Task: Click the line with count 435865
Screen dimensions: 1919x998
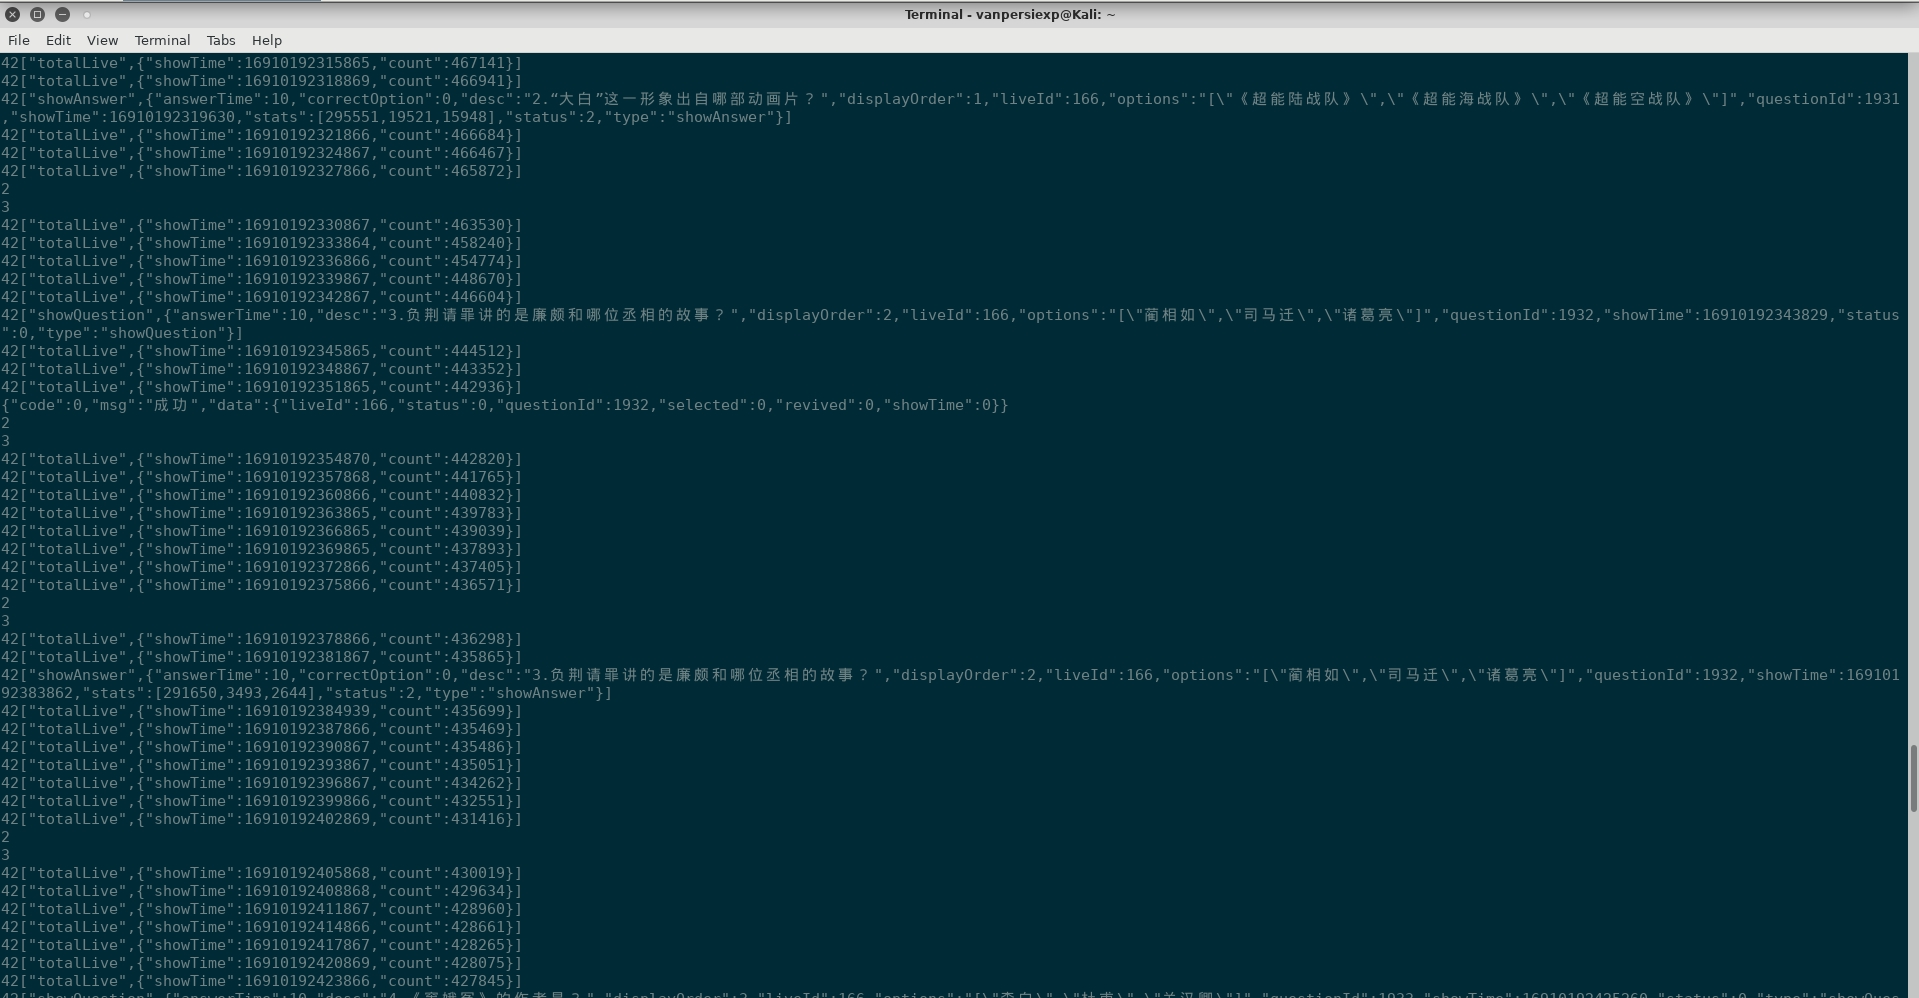Action: coord(261,657)
